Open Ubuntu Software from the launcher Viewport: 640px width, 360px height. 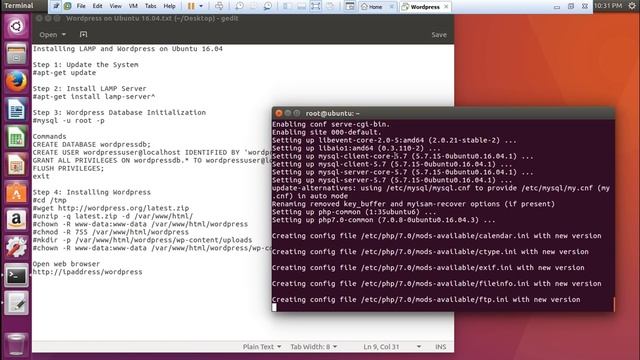click(x=16, y=193)
